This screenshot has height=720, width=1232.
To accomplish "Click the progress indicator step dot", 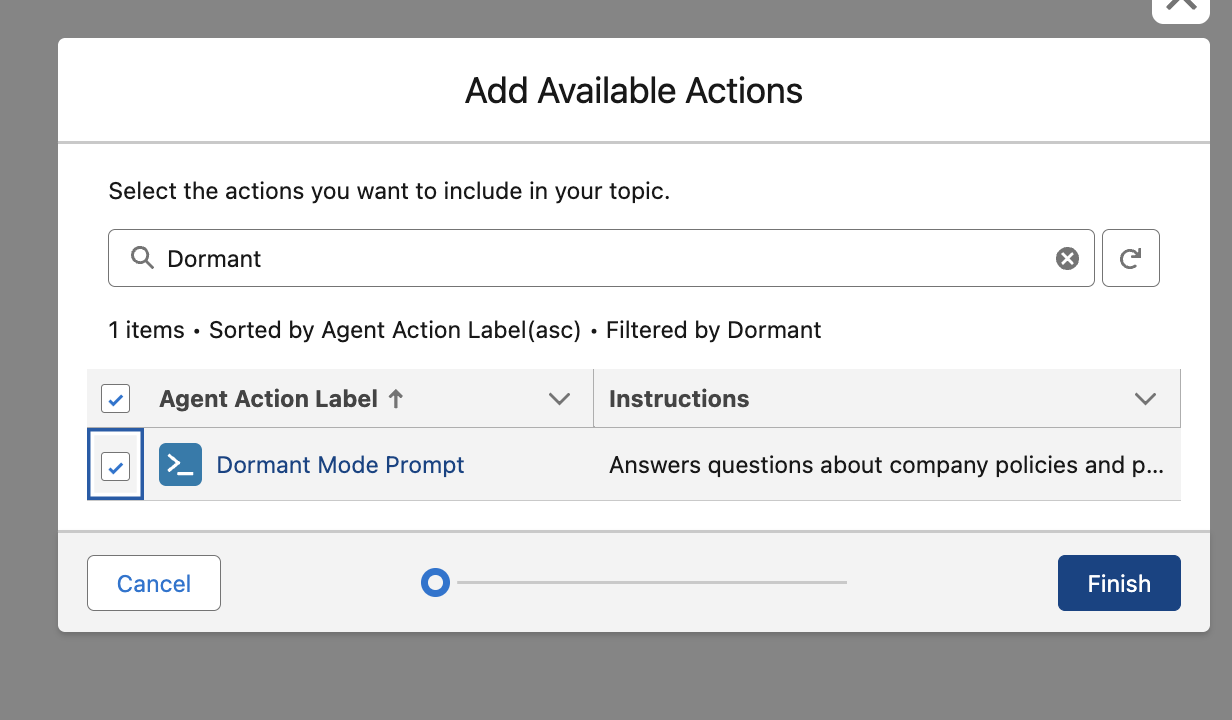I will [x=435, y=582].
